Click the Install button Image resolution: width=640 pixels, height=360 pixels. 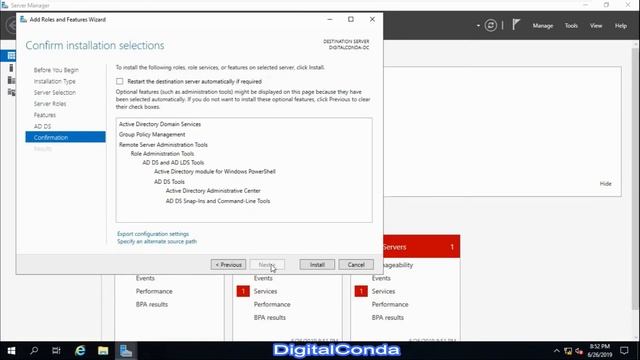pyautogui.click(x=317, y=264)
